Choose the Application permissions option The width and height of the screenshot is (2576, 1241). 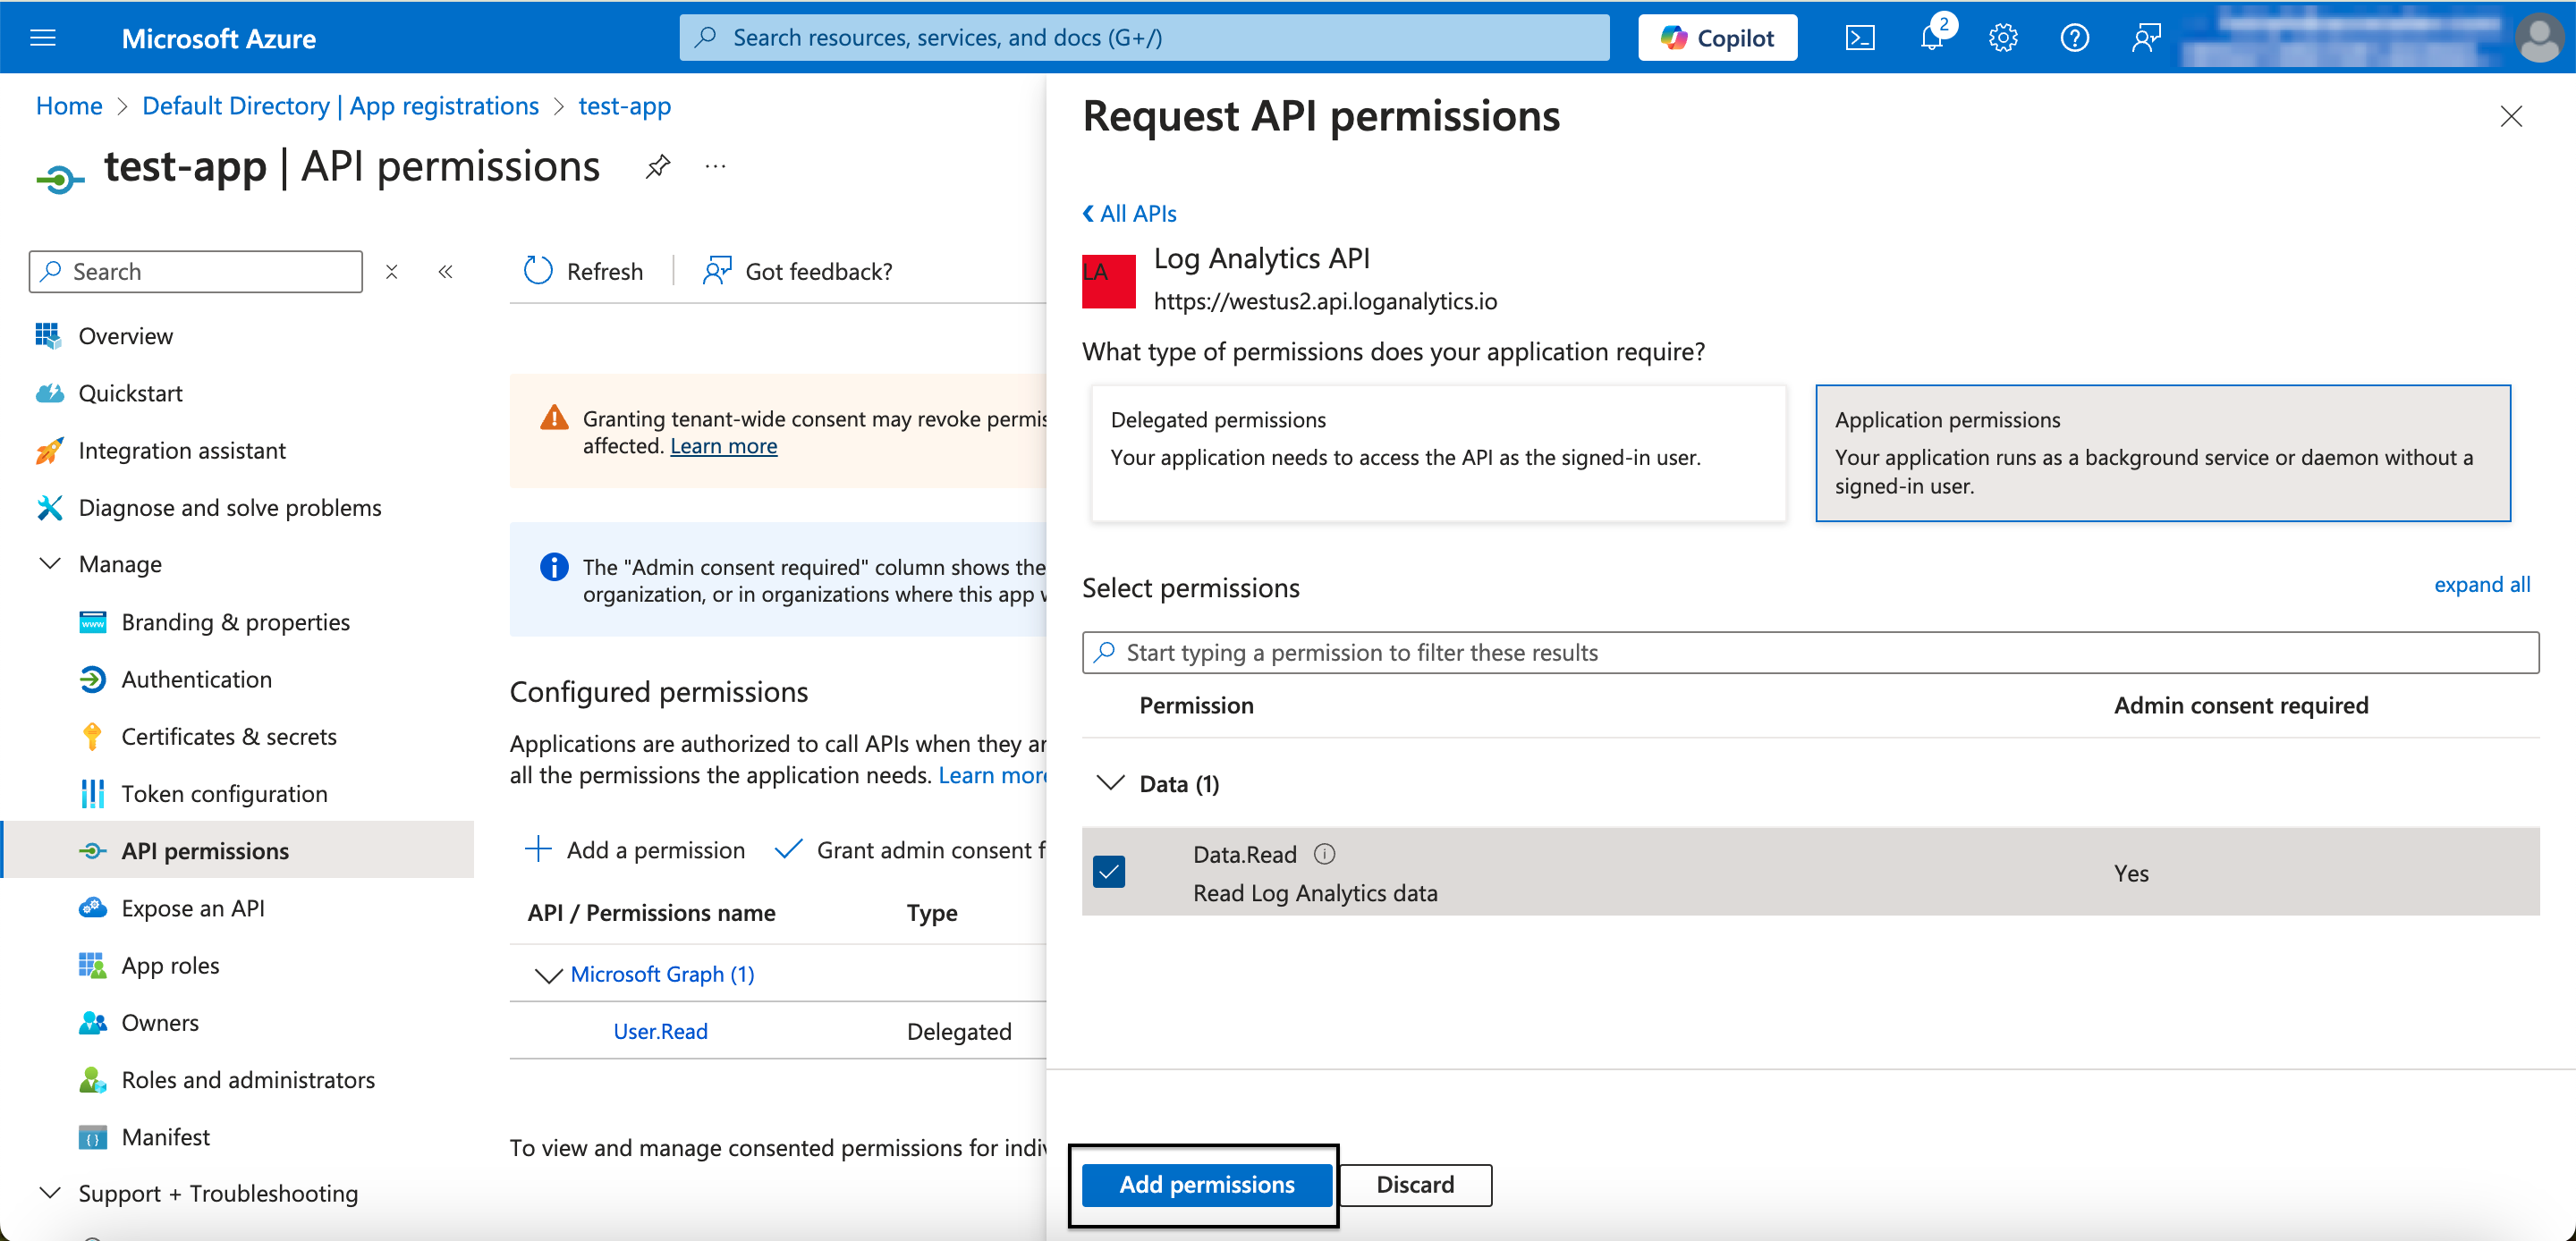click(x=2163, y=453)
